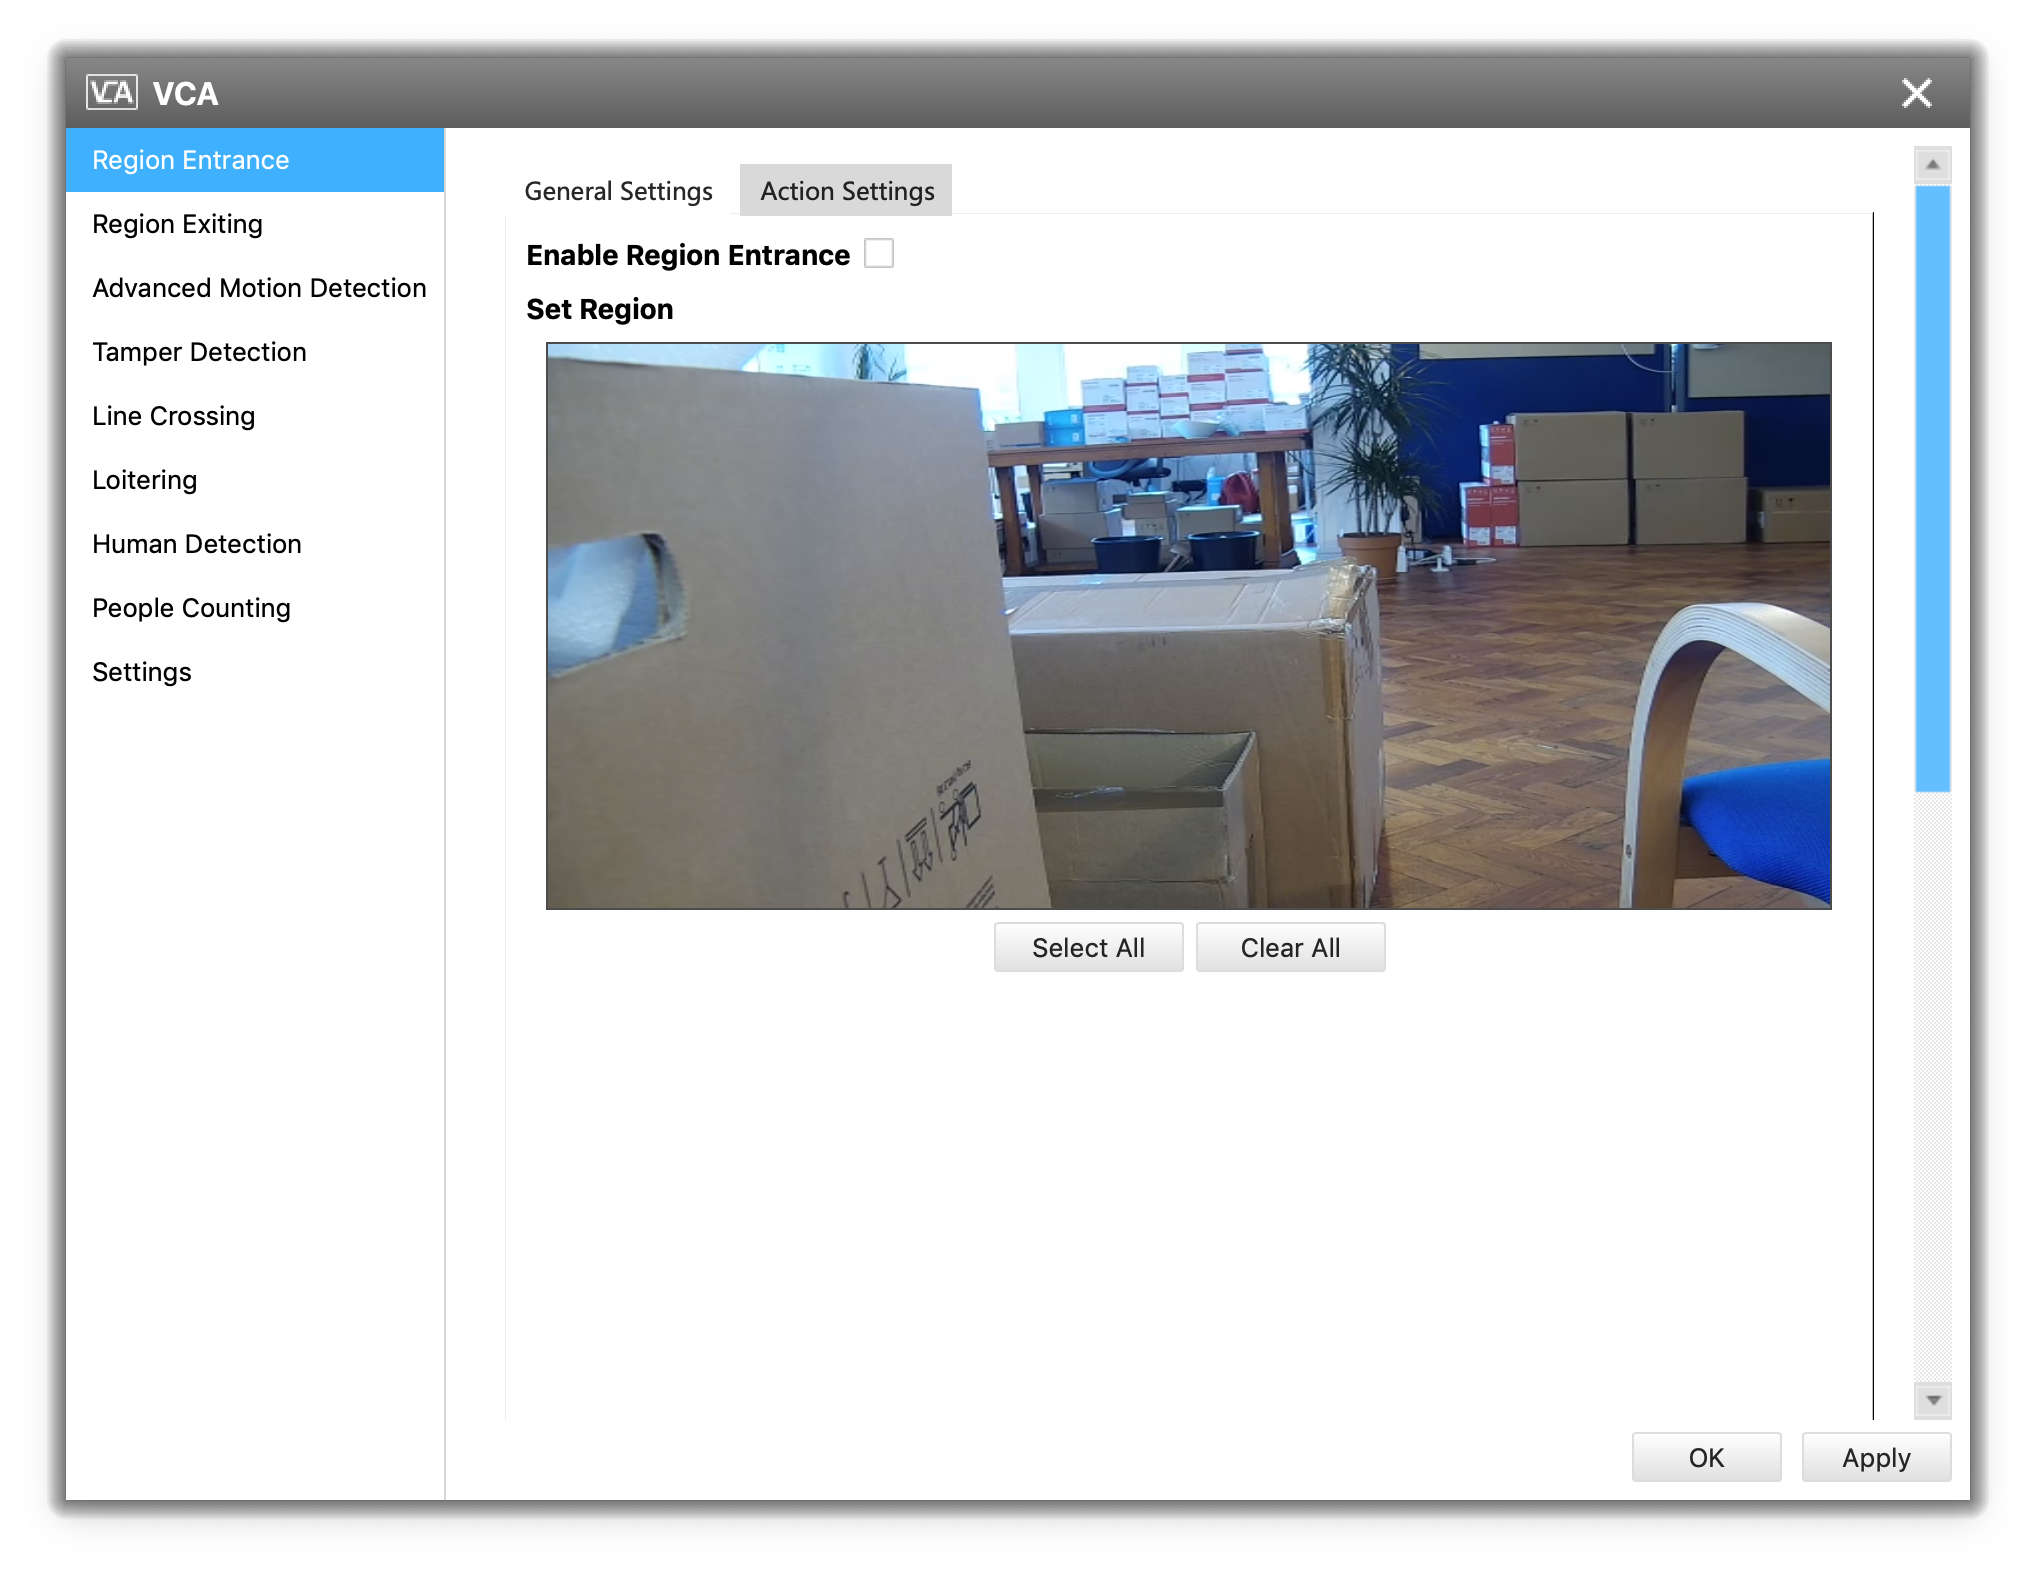Click the VCA logo icon in titlebar
Image resolution: width=2036 pixels, height=1574 pixels.
coord(113,93)
